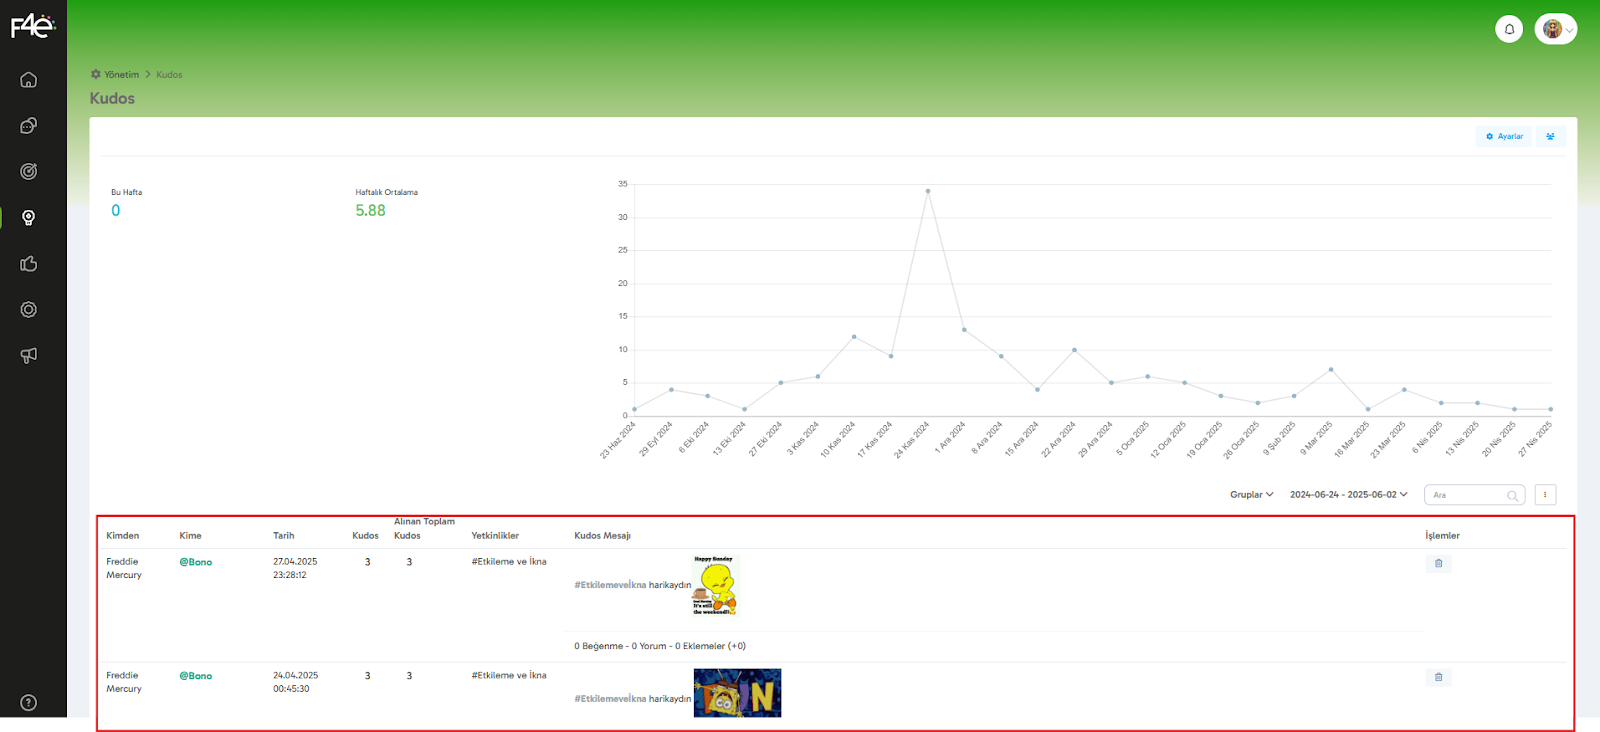Delete the 27.04.2025 kudos entry
Image resolution: width=1600 pixels, height=732 pixels.
coord(1438,564)
